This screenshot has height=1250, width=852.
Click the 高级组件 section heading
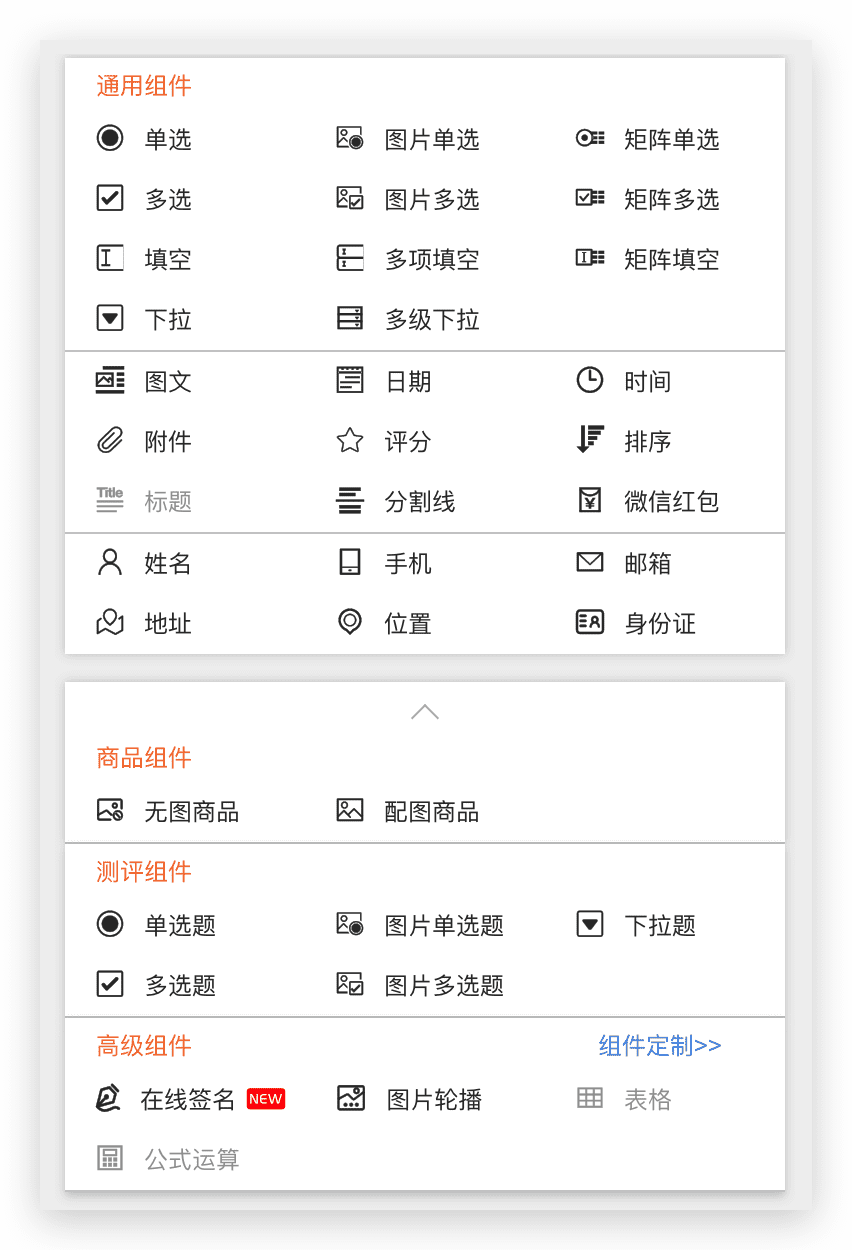point(144,1045)
